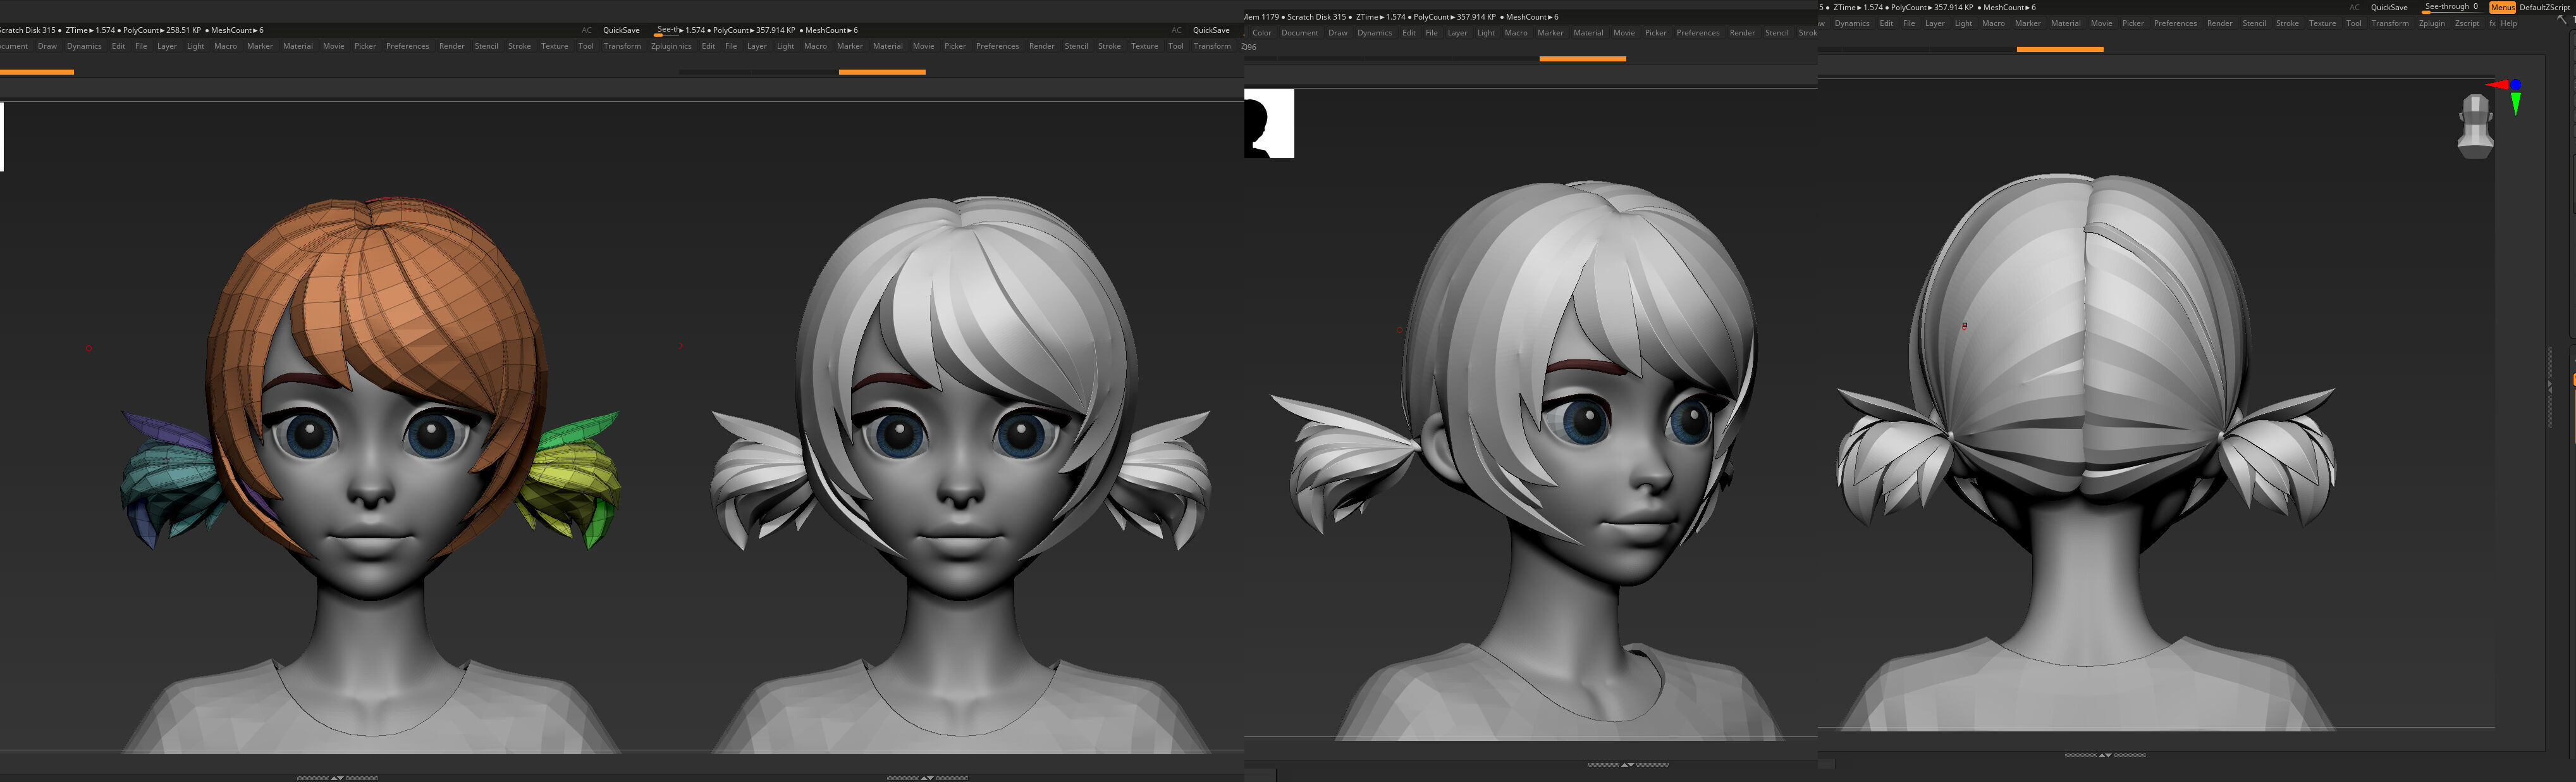Open Edit menu in gray front-view window

click(x=708, y=46)
